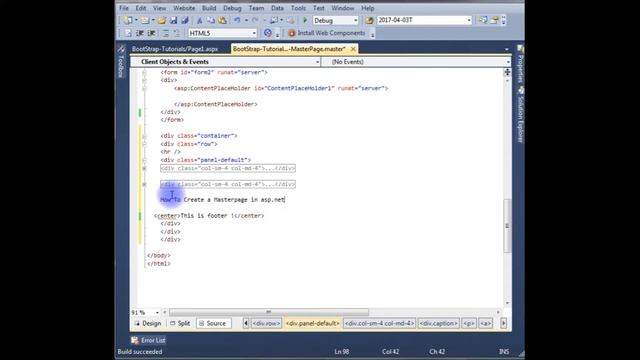Select the <div.row> breadcrumb tag
This screenshot has height=360, width=640.
click(266, 323)
